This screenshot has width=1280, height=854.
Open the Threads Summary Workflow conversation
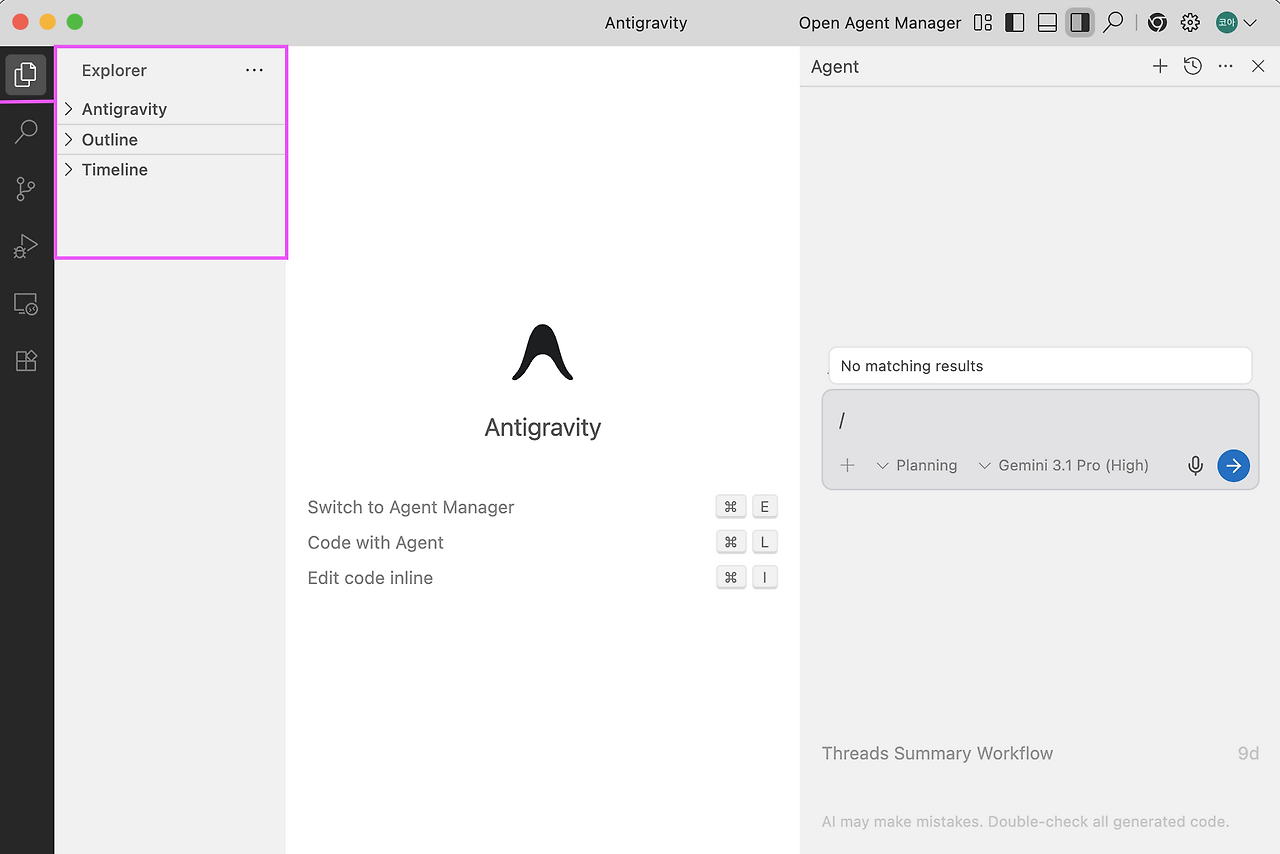pyautogui.click(x=1040, y=753)
